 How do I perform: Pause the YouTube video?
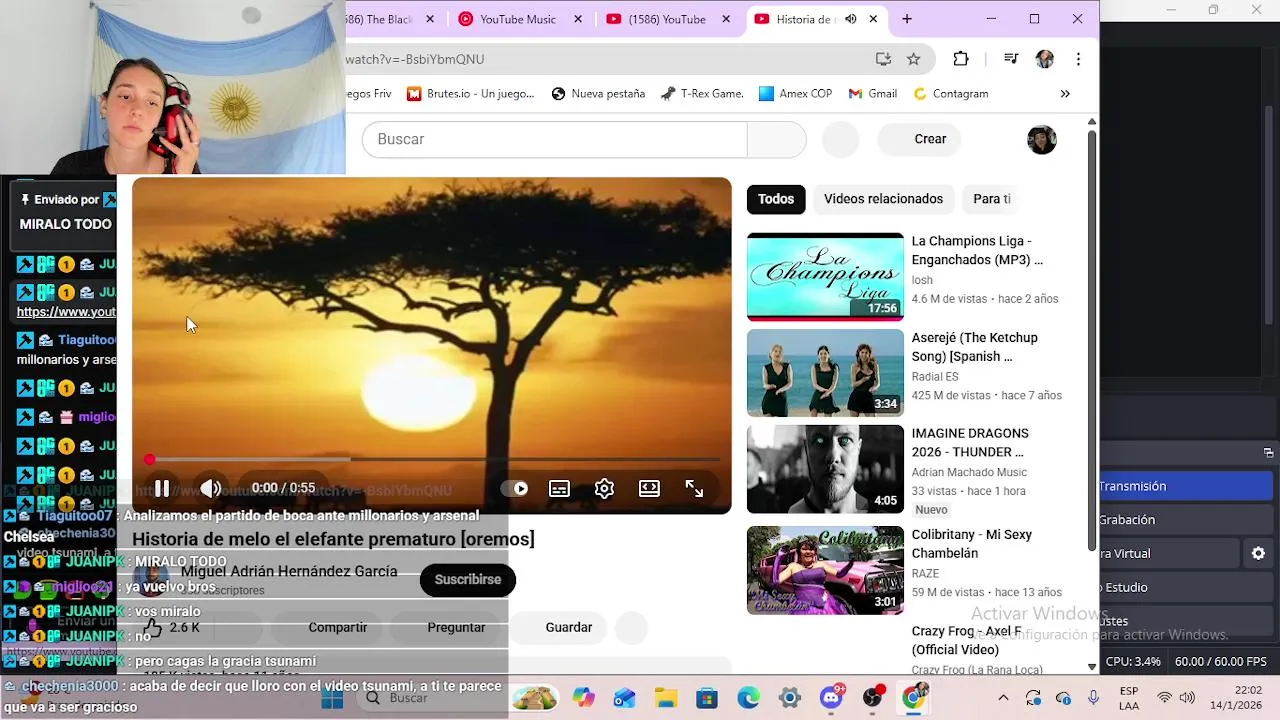pyautogui.click(x=162, y=488)
